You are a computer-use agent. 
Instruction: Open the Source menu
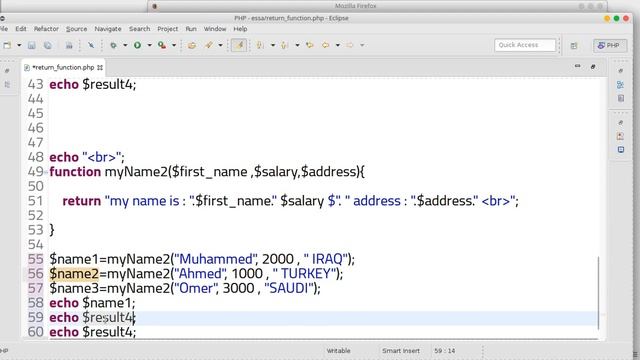pyautogui.click(x=76, y=29)
